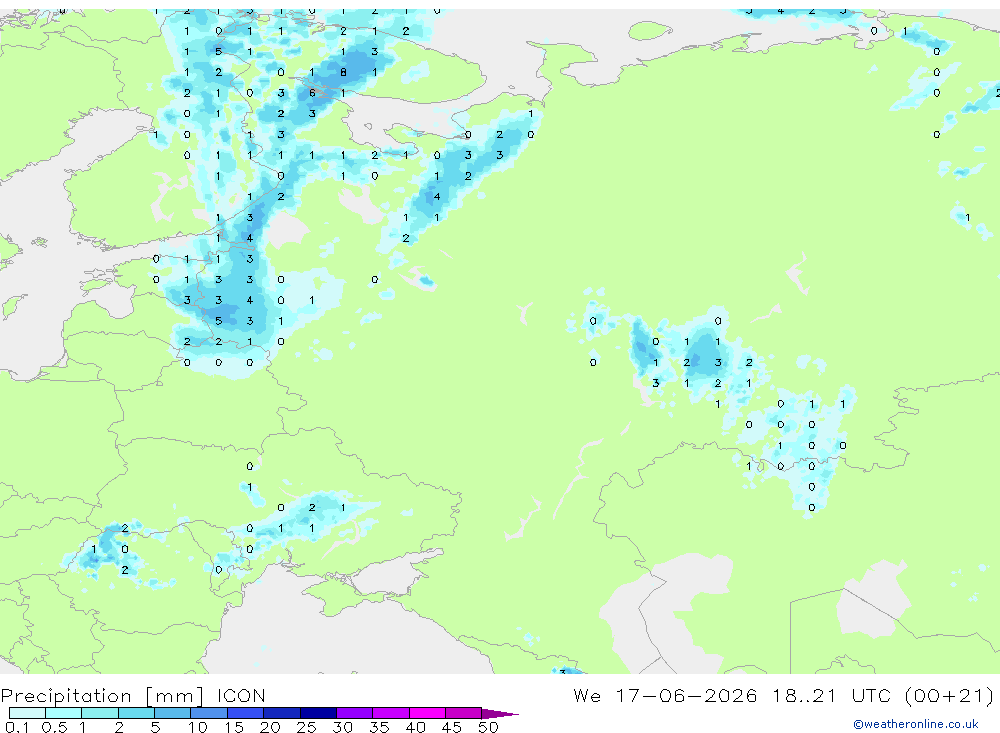Click the legend label "25"
The image size is (1000, 733).
(307, 727)
